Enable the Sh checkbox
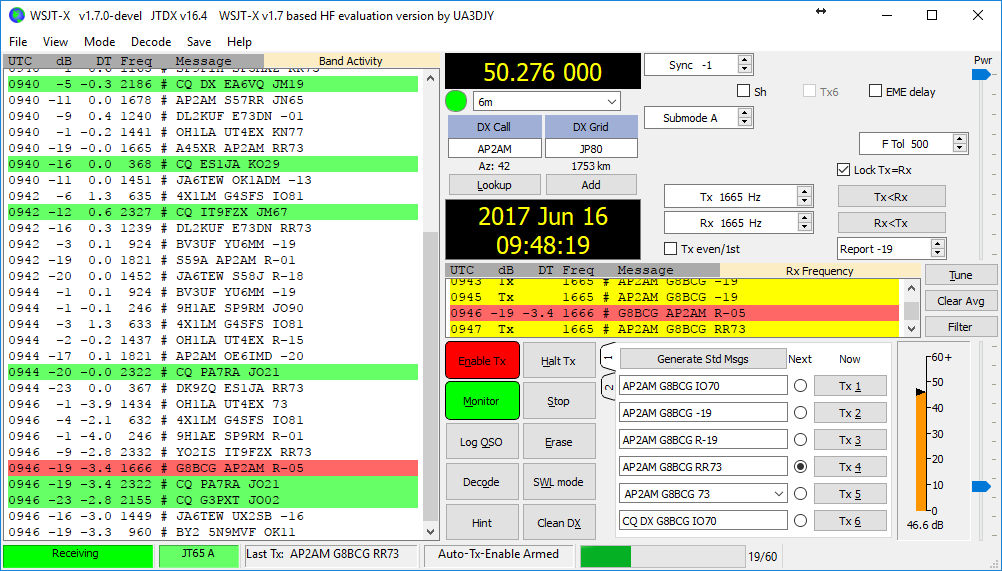Screen dimensions: 1002x571 [x=743, y=91]
